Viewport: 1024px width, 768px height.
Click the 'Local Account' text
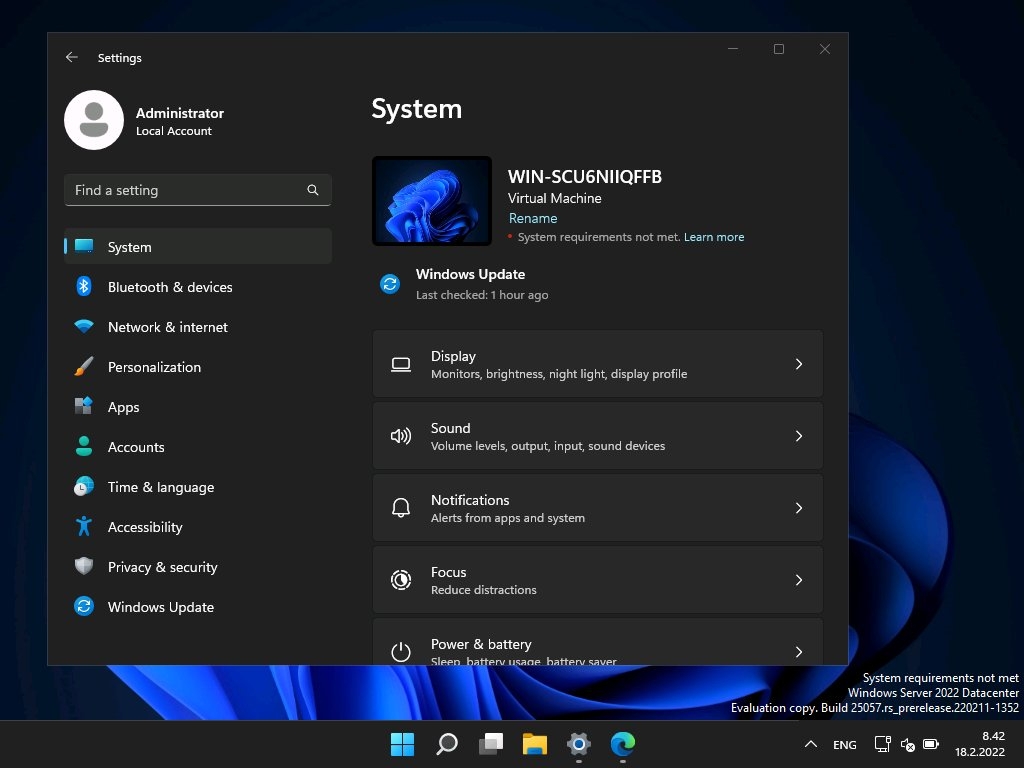pyautogui.click(x=174, y=131)
